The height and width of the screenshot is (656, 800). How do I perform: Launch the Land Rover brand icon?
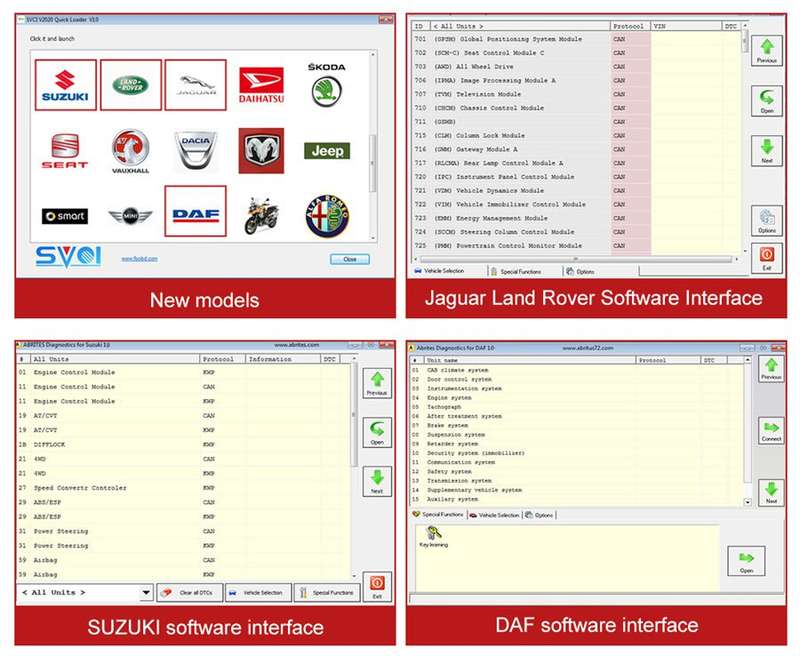[131, 85]
